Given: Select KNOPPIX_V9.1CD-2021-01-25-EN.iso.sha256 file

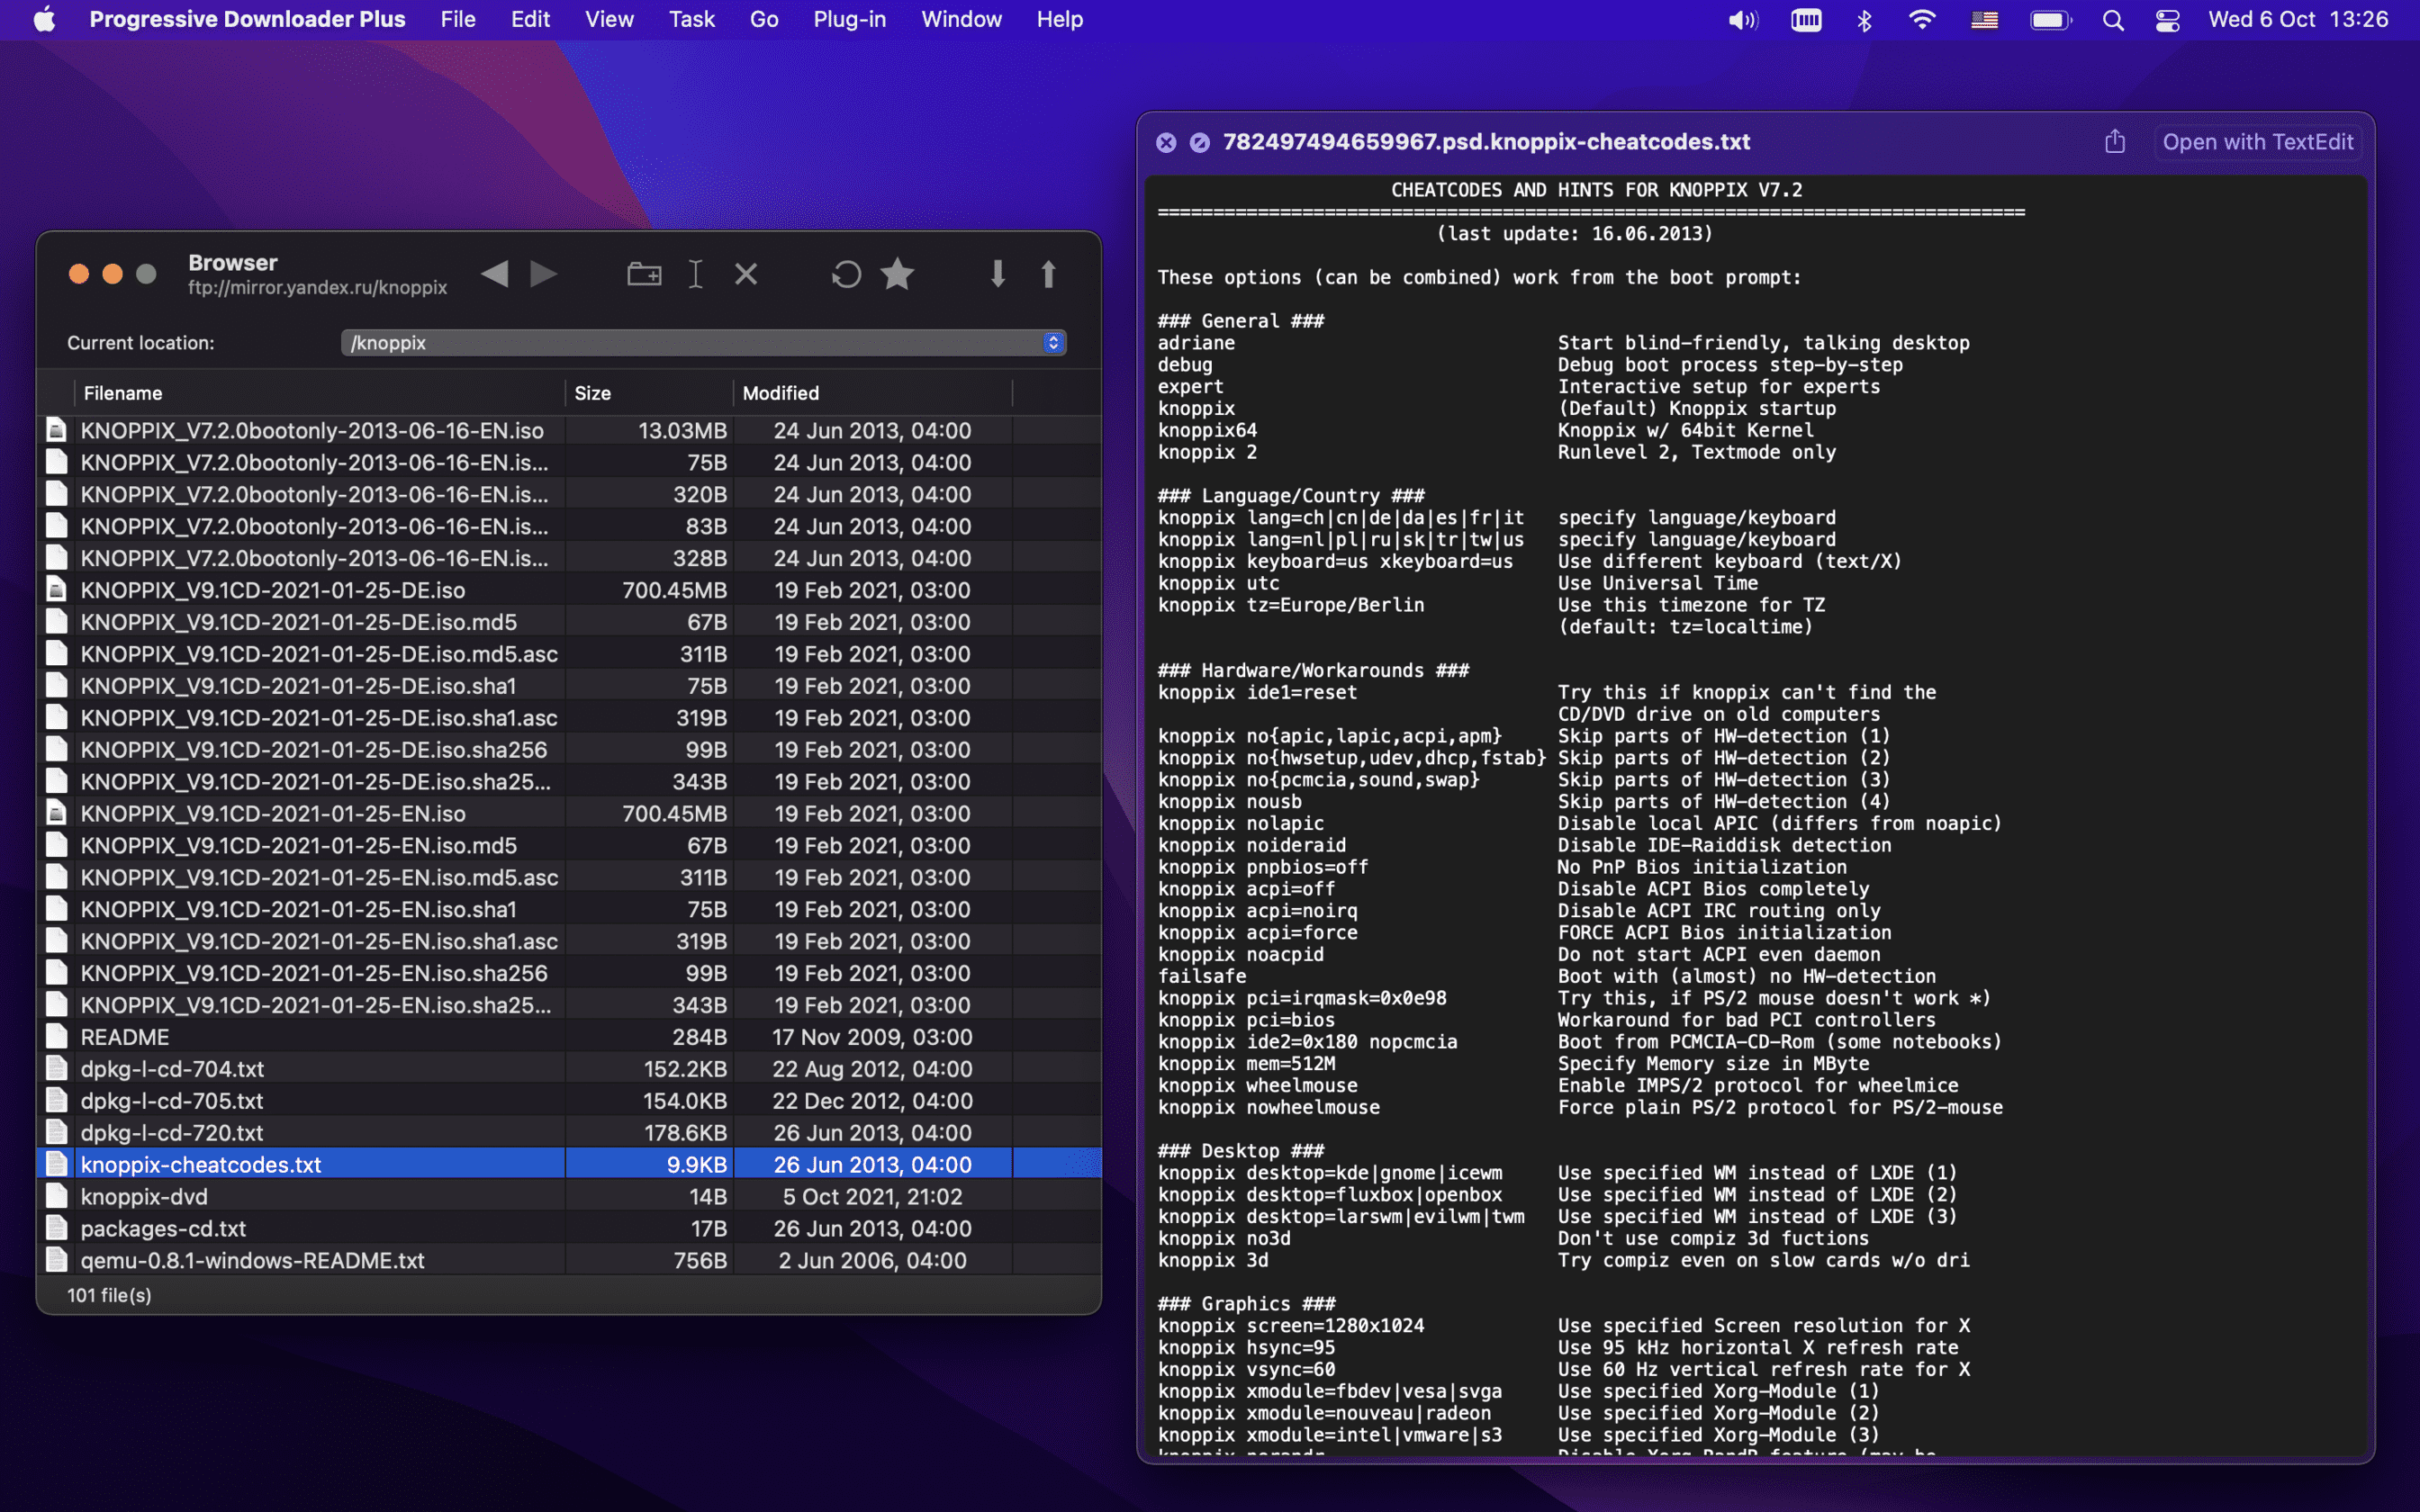Looking at the screenshot, I should 569,973.
